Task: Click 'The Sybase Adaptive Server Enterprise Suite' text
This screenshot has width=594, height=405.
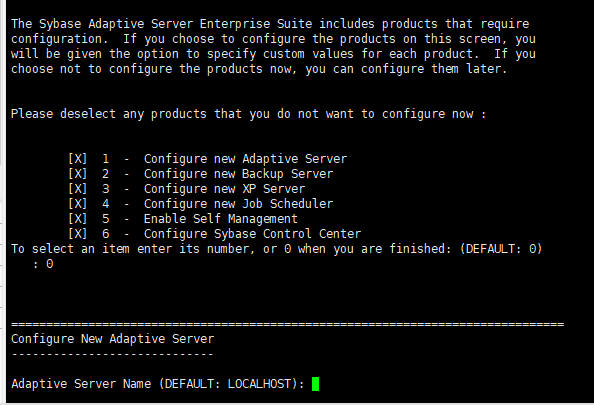Action: (161, 24)
